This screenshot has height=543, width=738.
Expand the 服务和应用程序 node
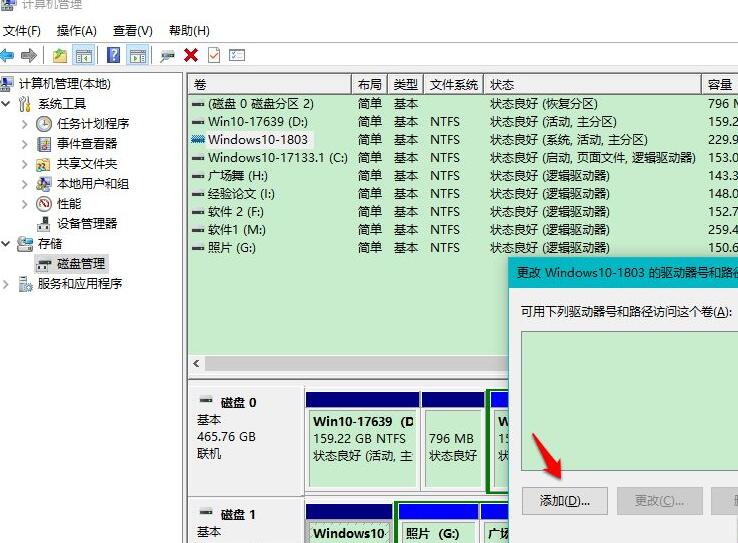tap(8, 284)
